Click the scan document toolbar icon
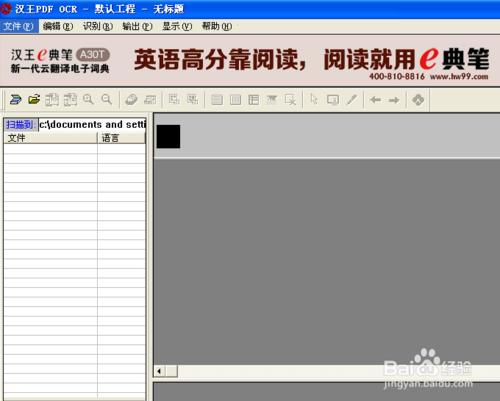The height and width of the screenshot is (401, 500). point(15,99)
